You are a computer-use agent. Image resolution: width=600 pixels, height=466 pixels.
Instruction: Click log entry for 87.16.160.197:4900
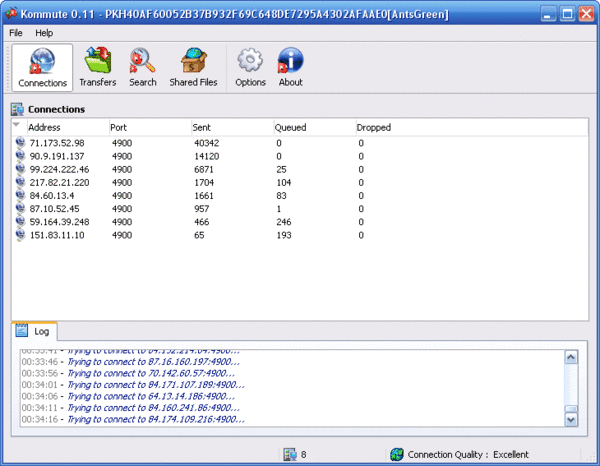[130, 362]
